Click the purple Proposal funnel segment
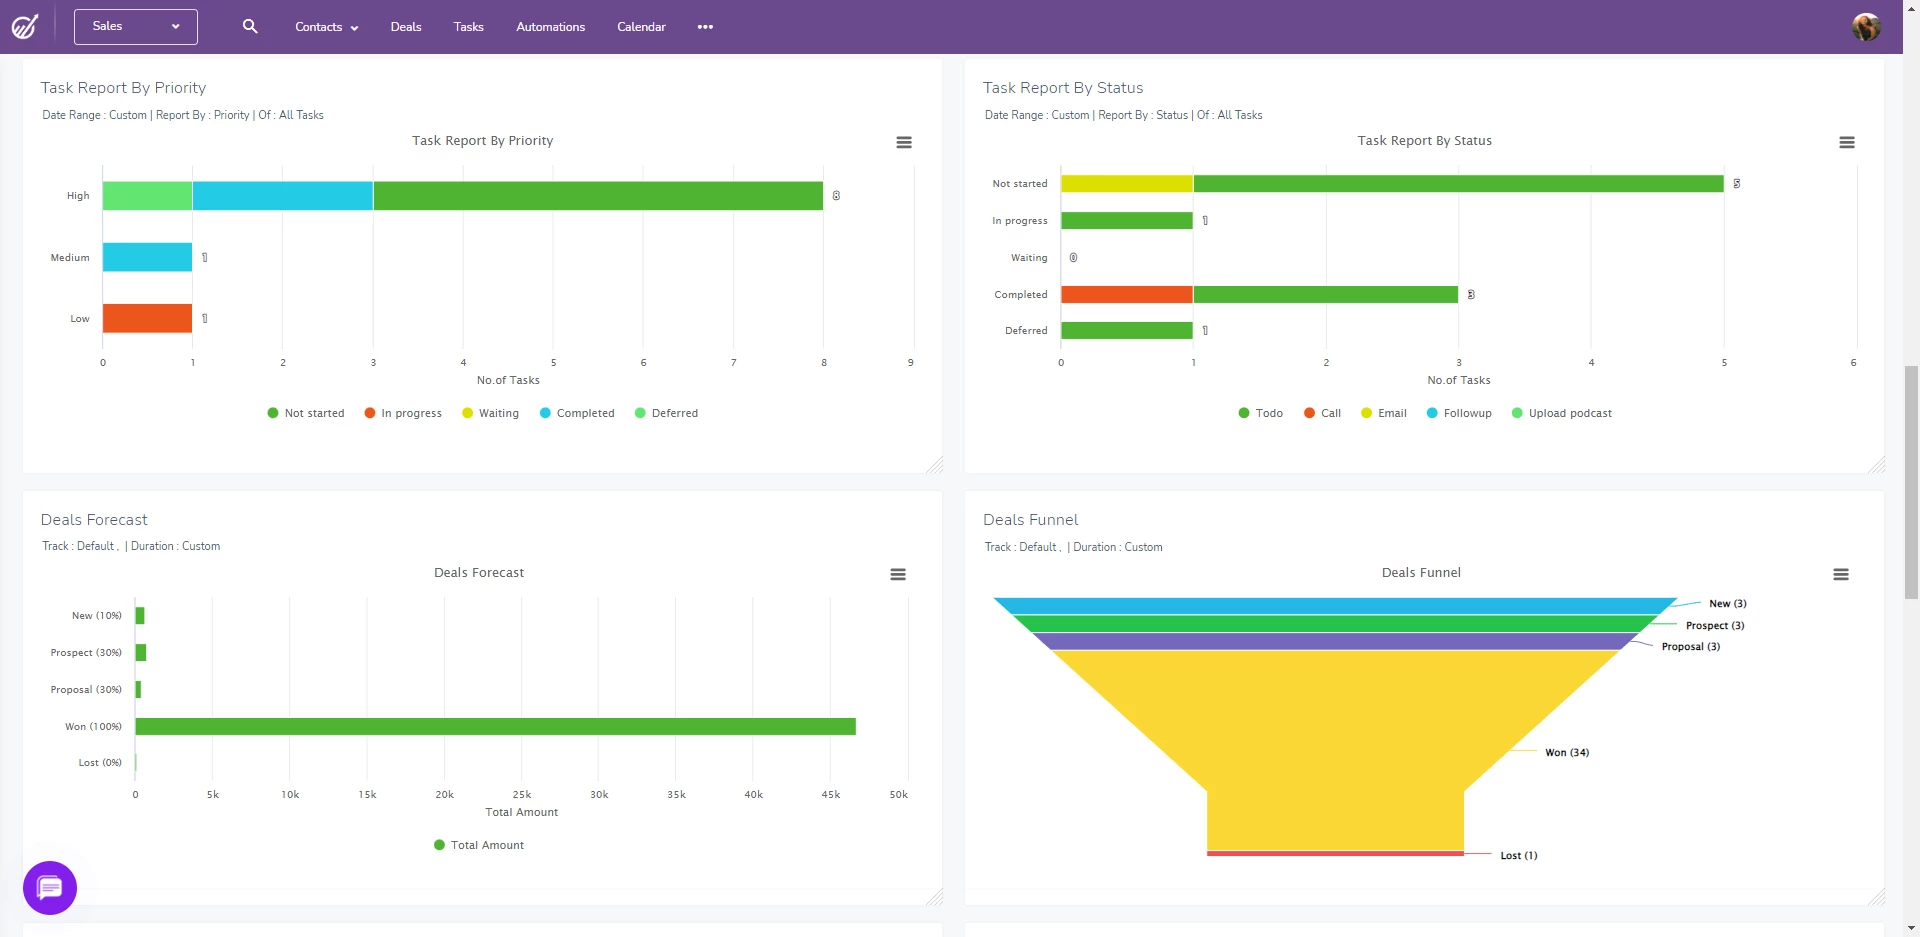Screen dimensions: 1920x937 [x=1335, y=641]
